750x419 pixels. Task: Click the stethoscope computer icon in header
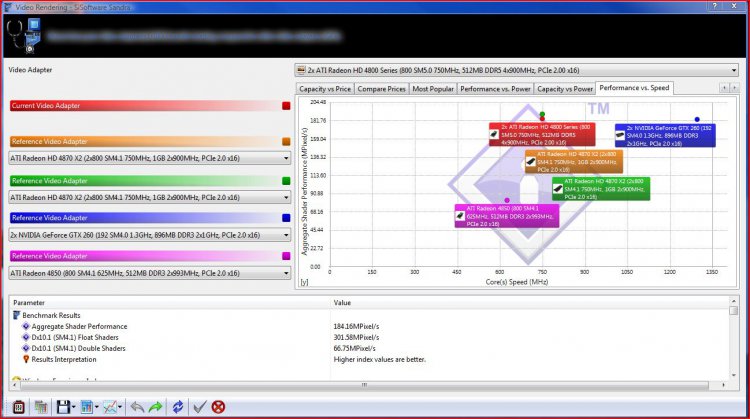[24, 36]
